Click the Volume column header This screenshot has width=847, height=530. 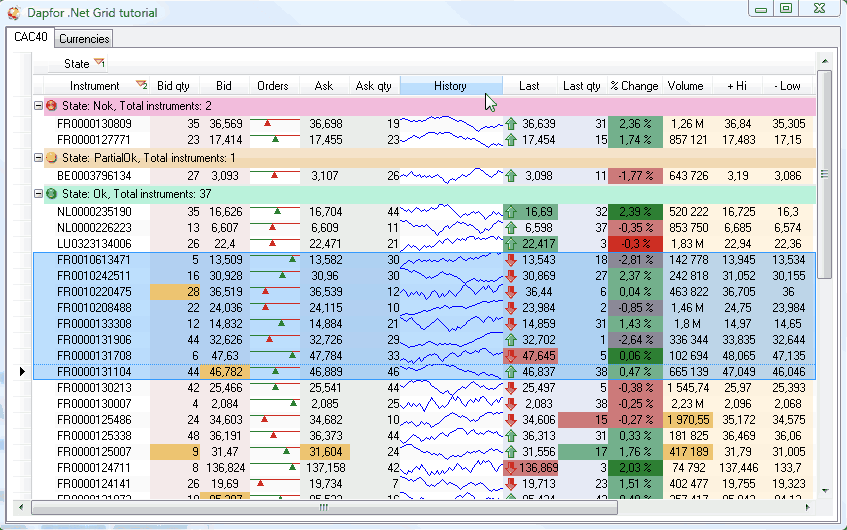point(686,86)
